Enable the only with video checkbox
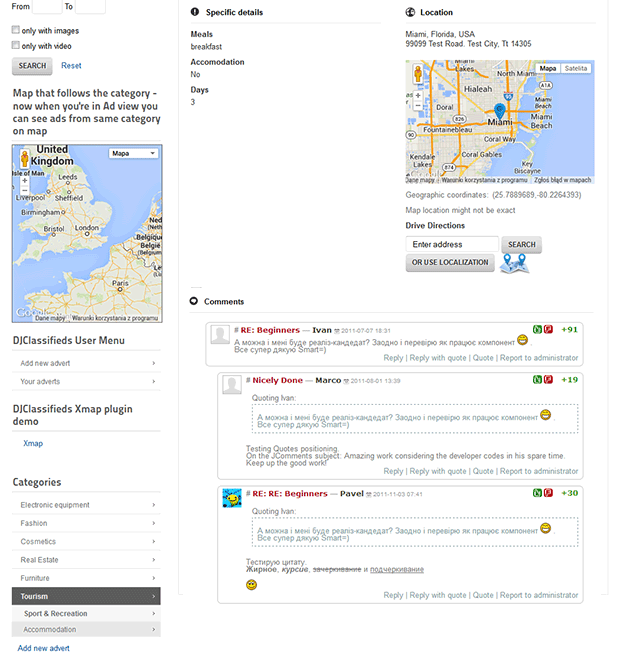 [x=16, y=45]
